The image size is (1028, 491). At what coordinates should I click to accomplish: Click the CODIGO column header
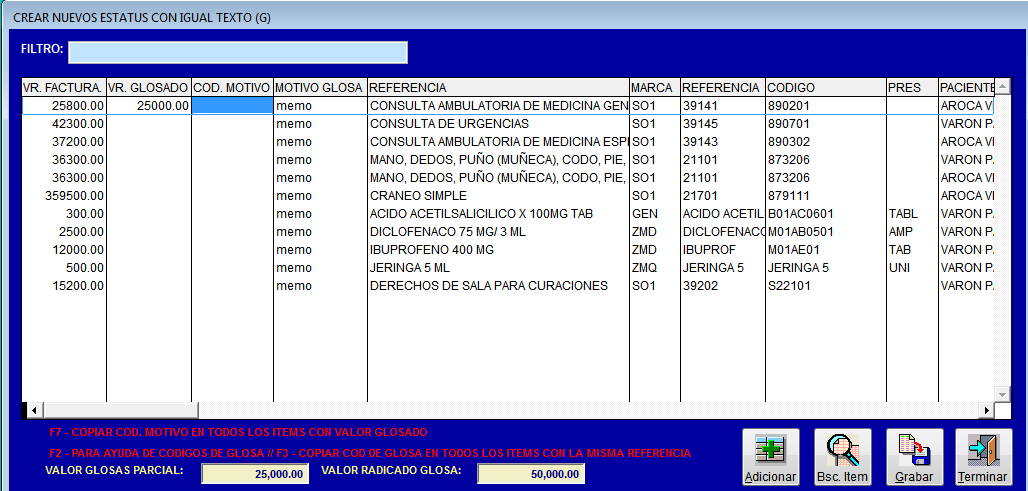pos(825,88)
